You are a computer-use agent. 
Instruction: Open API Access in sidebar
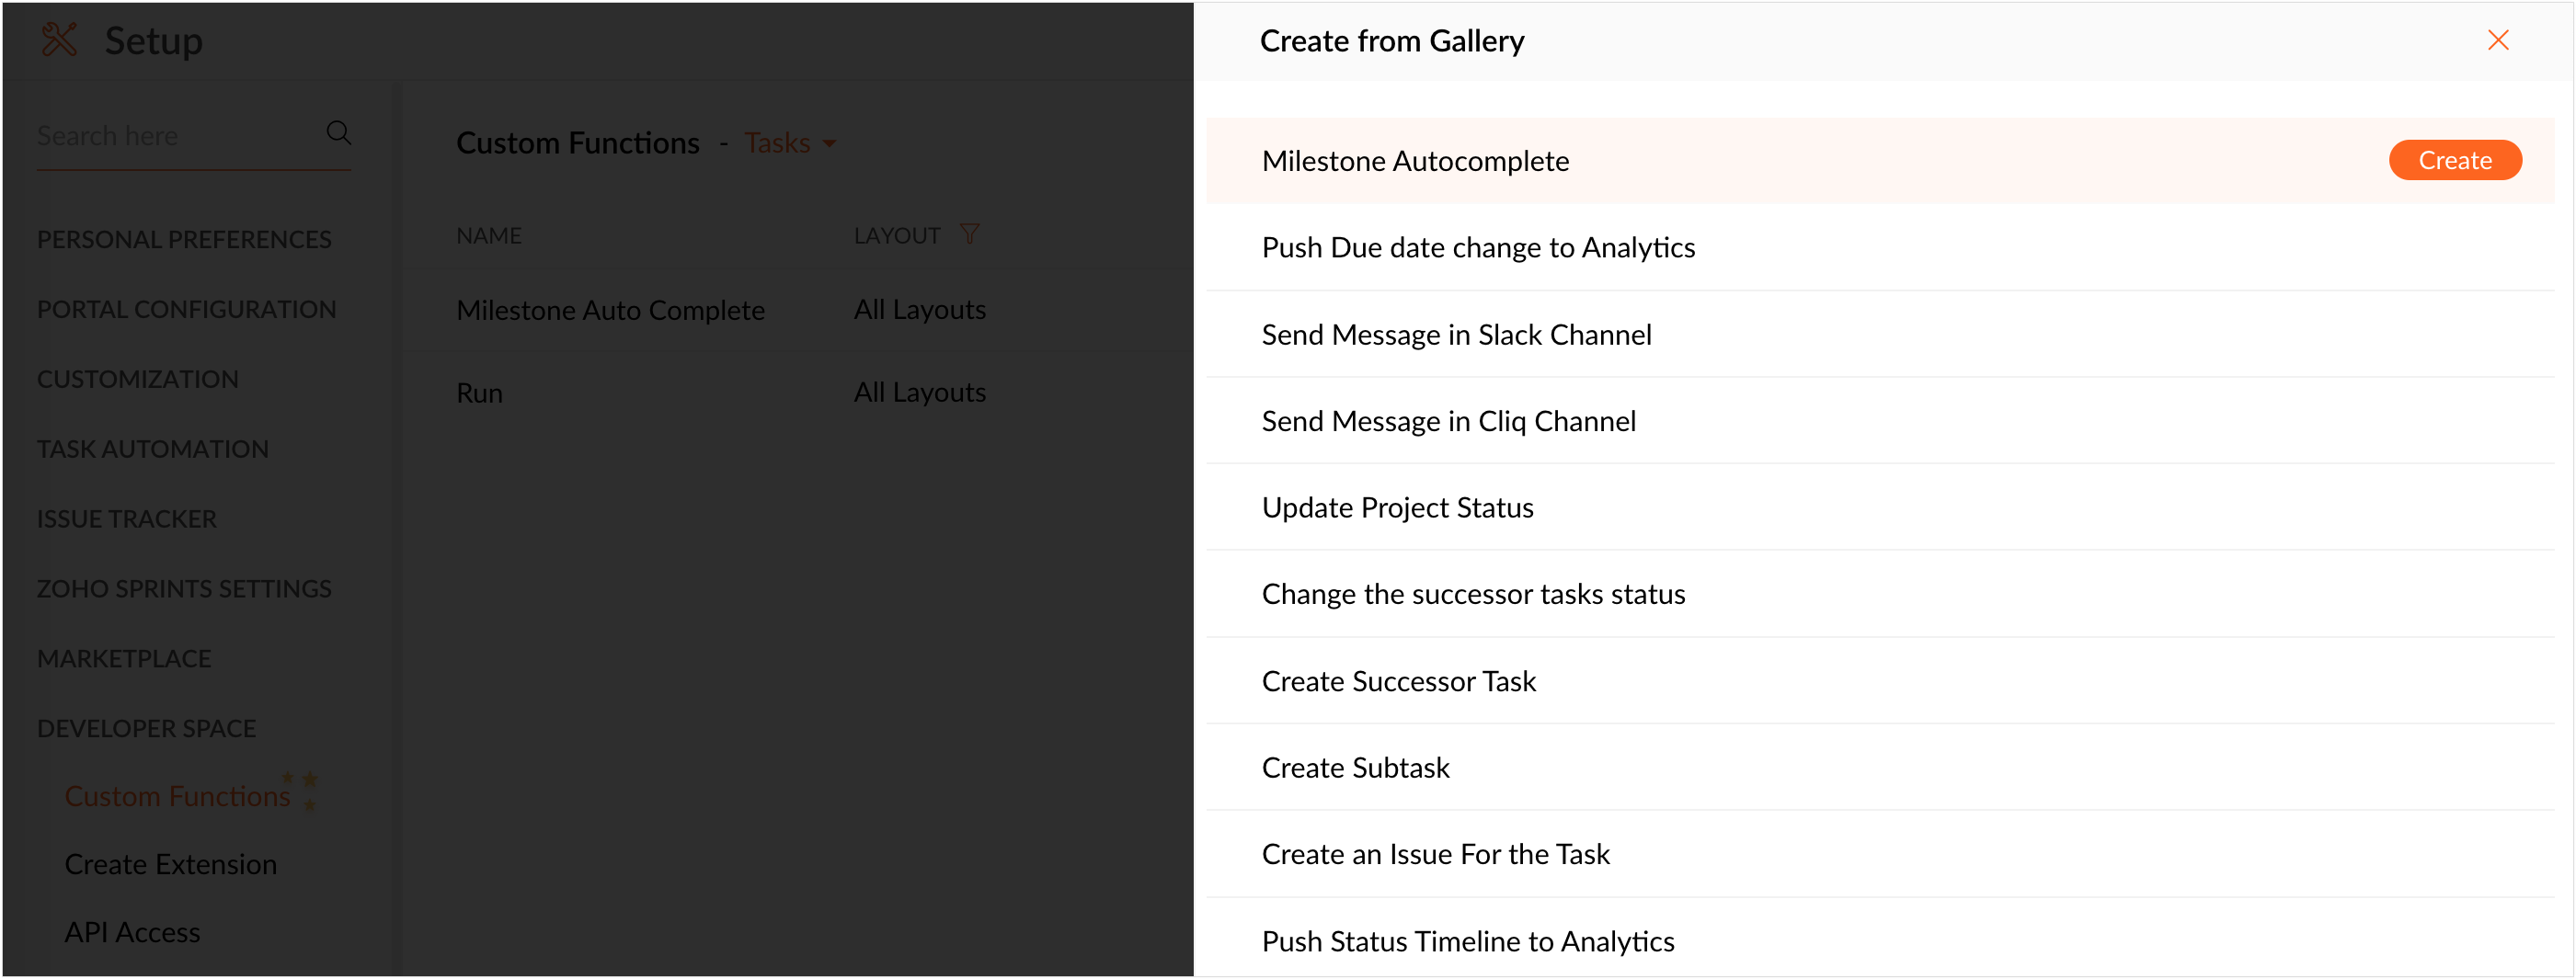click(133, 932)
